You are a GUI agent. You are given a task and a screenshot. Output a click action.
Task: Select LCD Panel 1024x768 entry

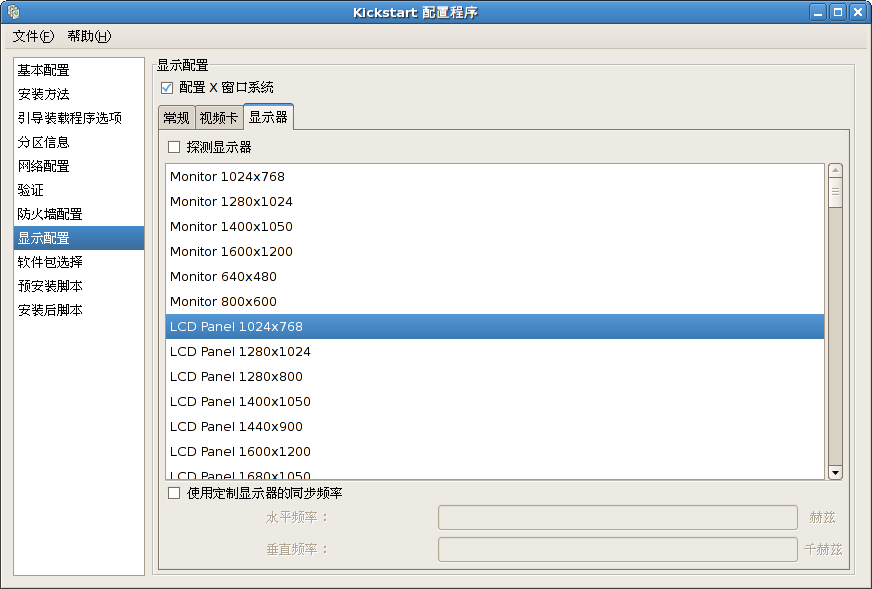[x=495, y=326]
